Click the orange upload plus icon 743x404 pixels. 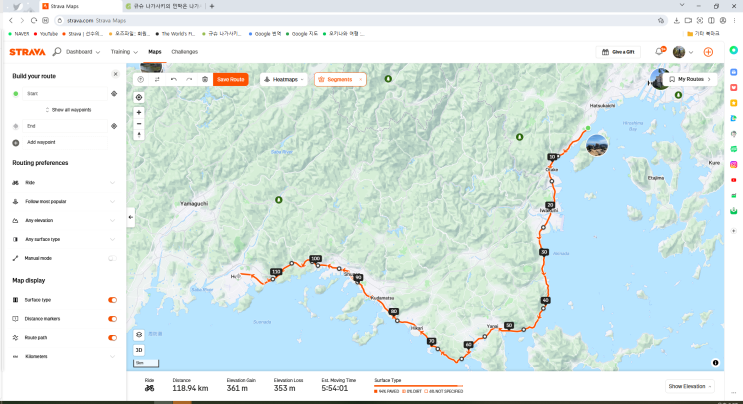pyautogui.click(x=708, y=52)
